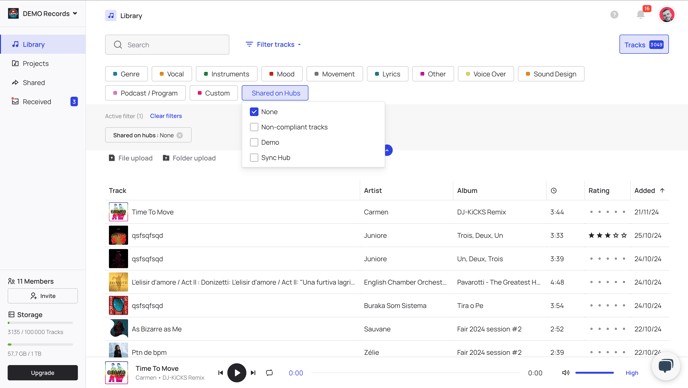Click Clear filters link
Viewport: 688px width, 388px height.
click(x=166, y=116)
